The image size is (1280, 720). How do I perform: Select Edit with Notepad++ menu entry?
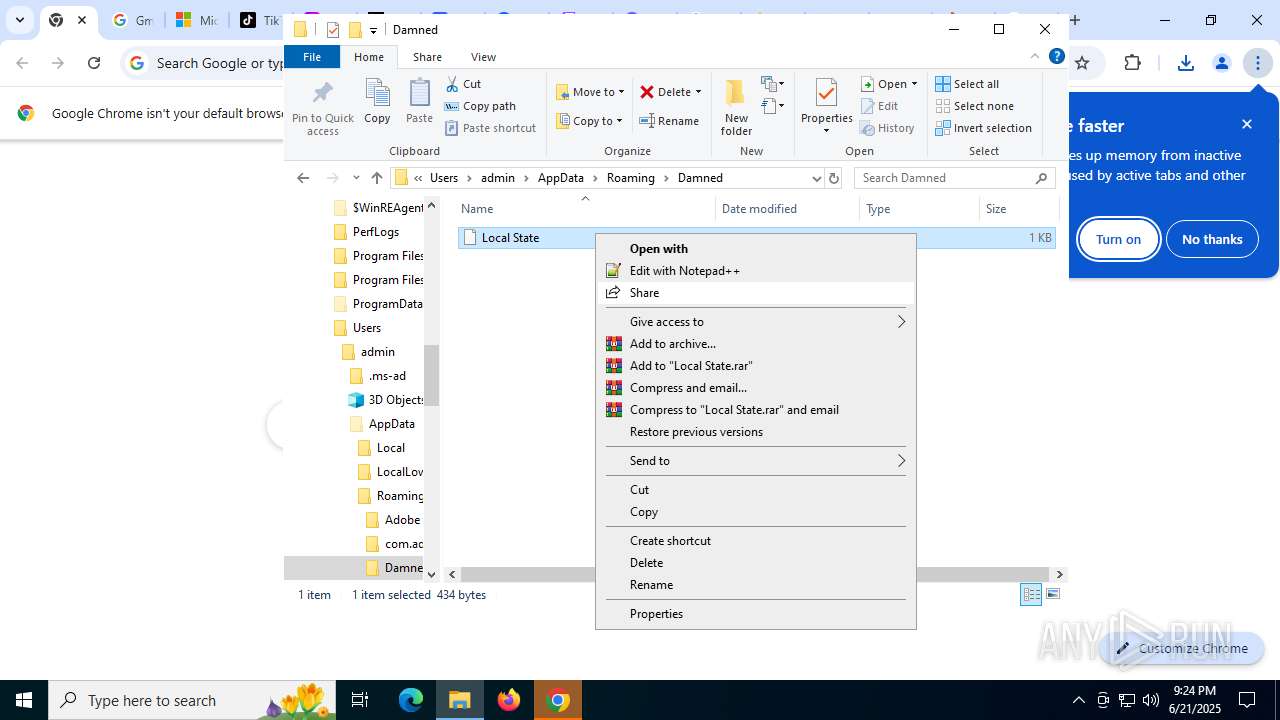pyautogui.click(x=755, y=271)
